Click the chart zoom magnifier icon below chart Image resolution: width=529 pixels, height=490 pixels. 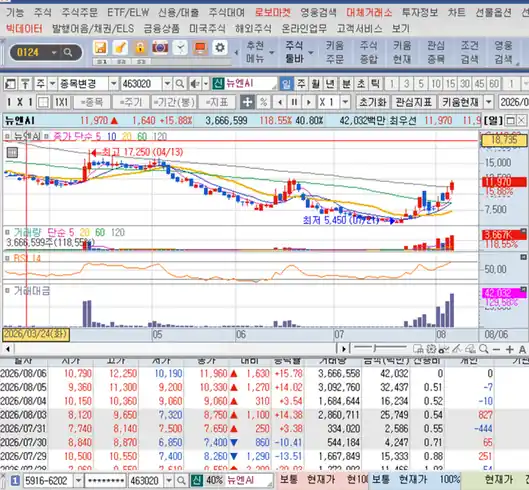pyautogui.click(x=483, y=349)
